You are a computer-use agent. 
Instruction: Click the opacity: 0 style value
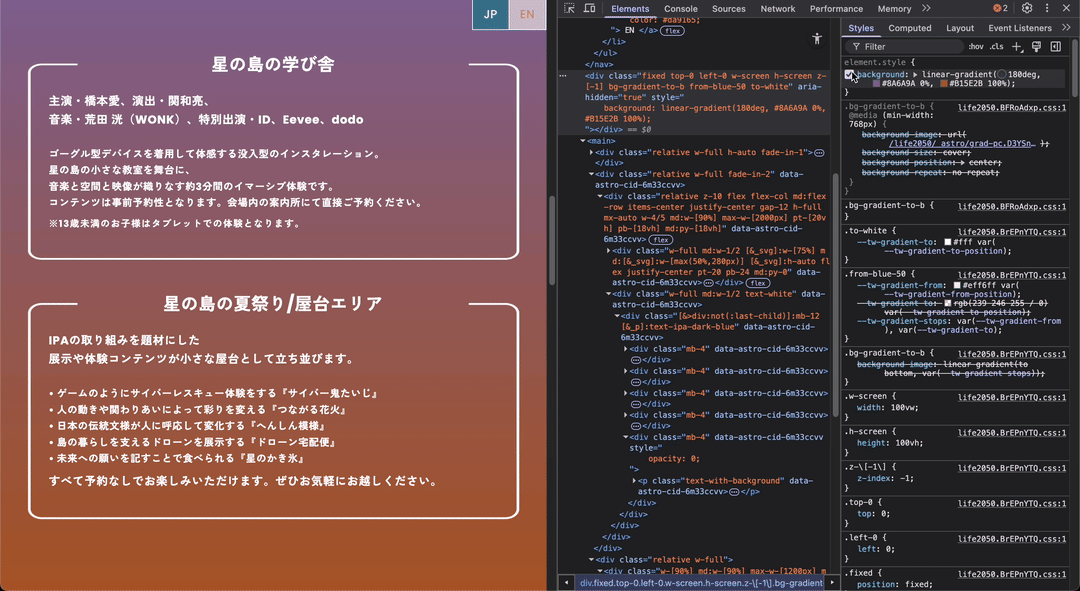click(673, 459)
